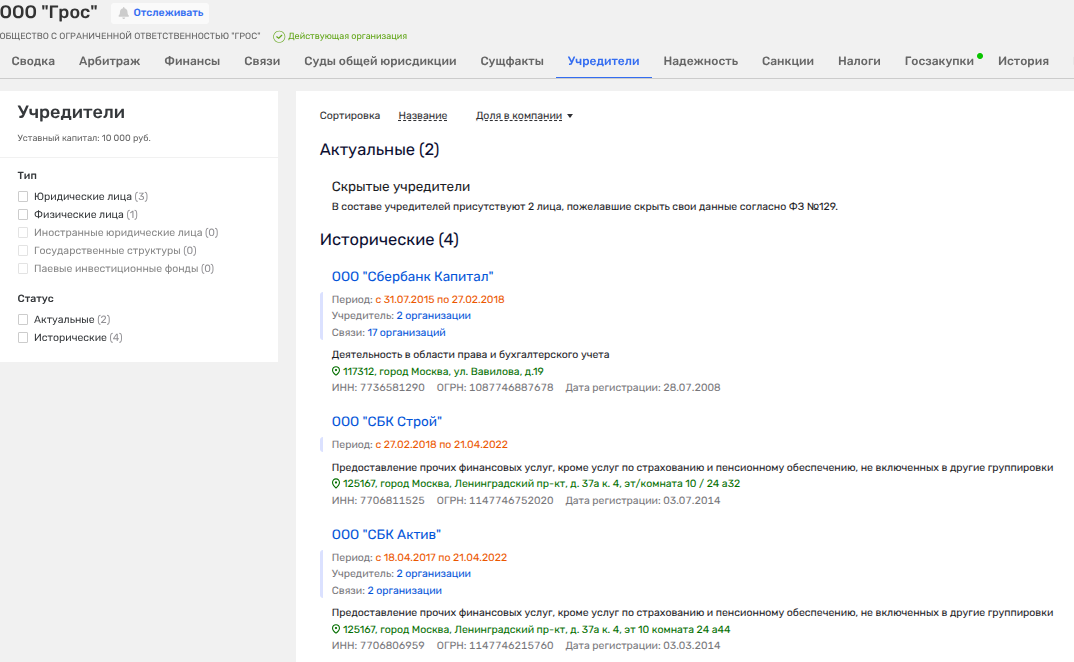
Task: Open the Доля в компании sort dropdown
Action: [x=524, y=116]
